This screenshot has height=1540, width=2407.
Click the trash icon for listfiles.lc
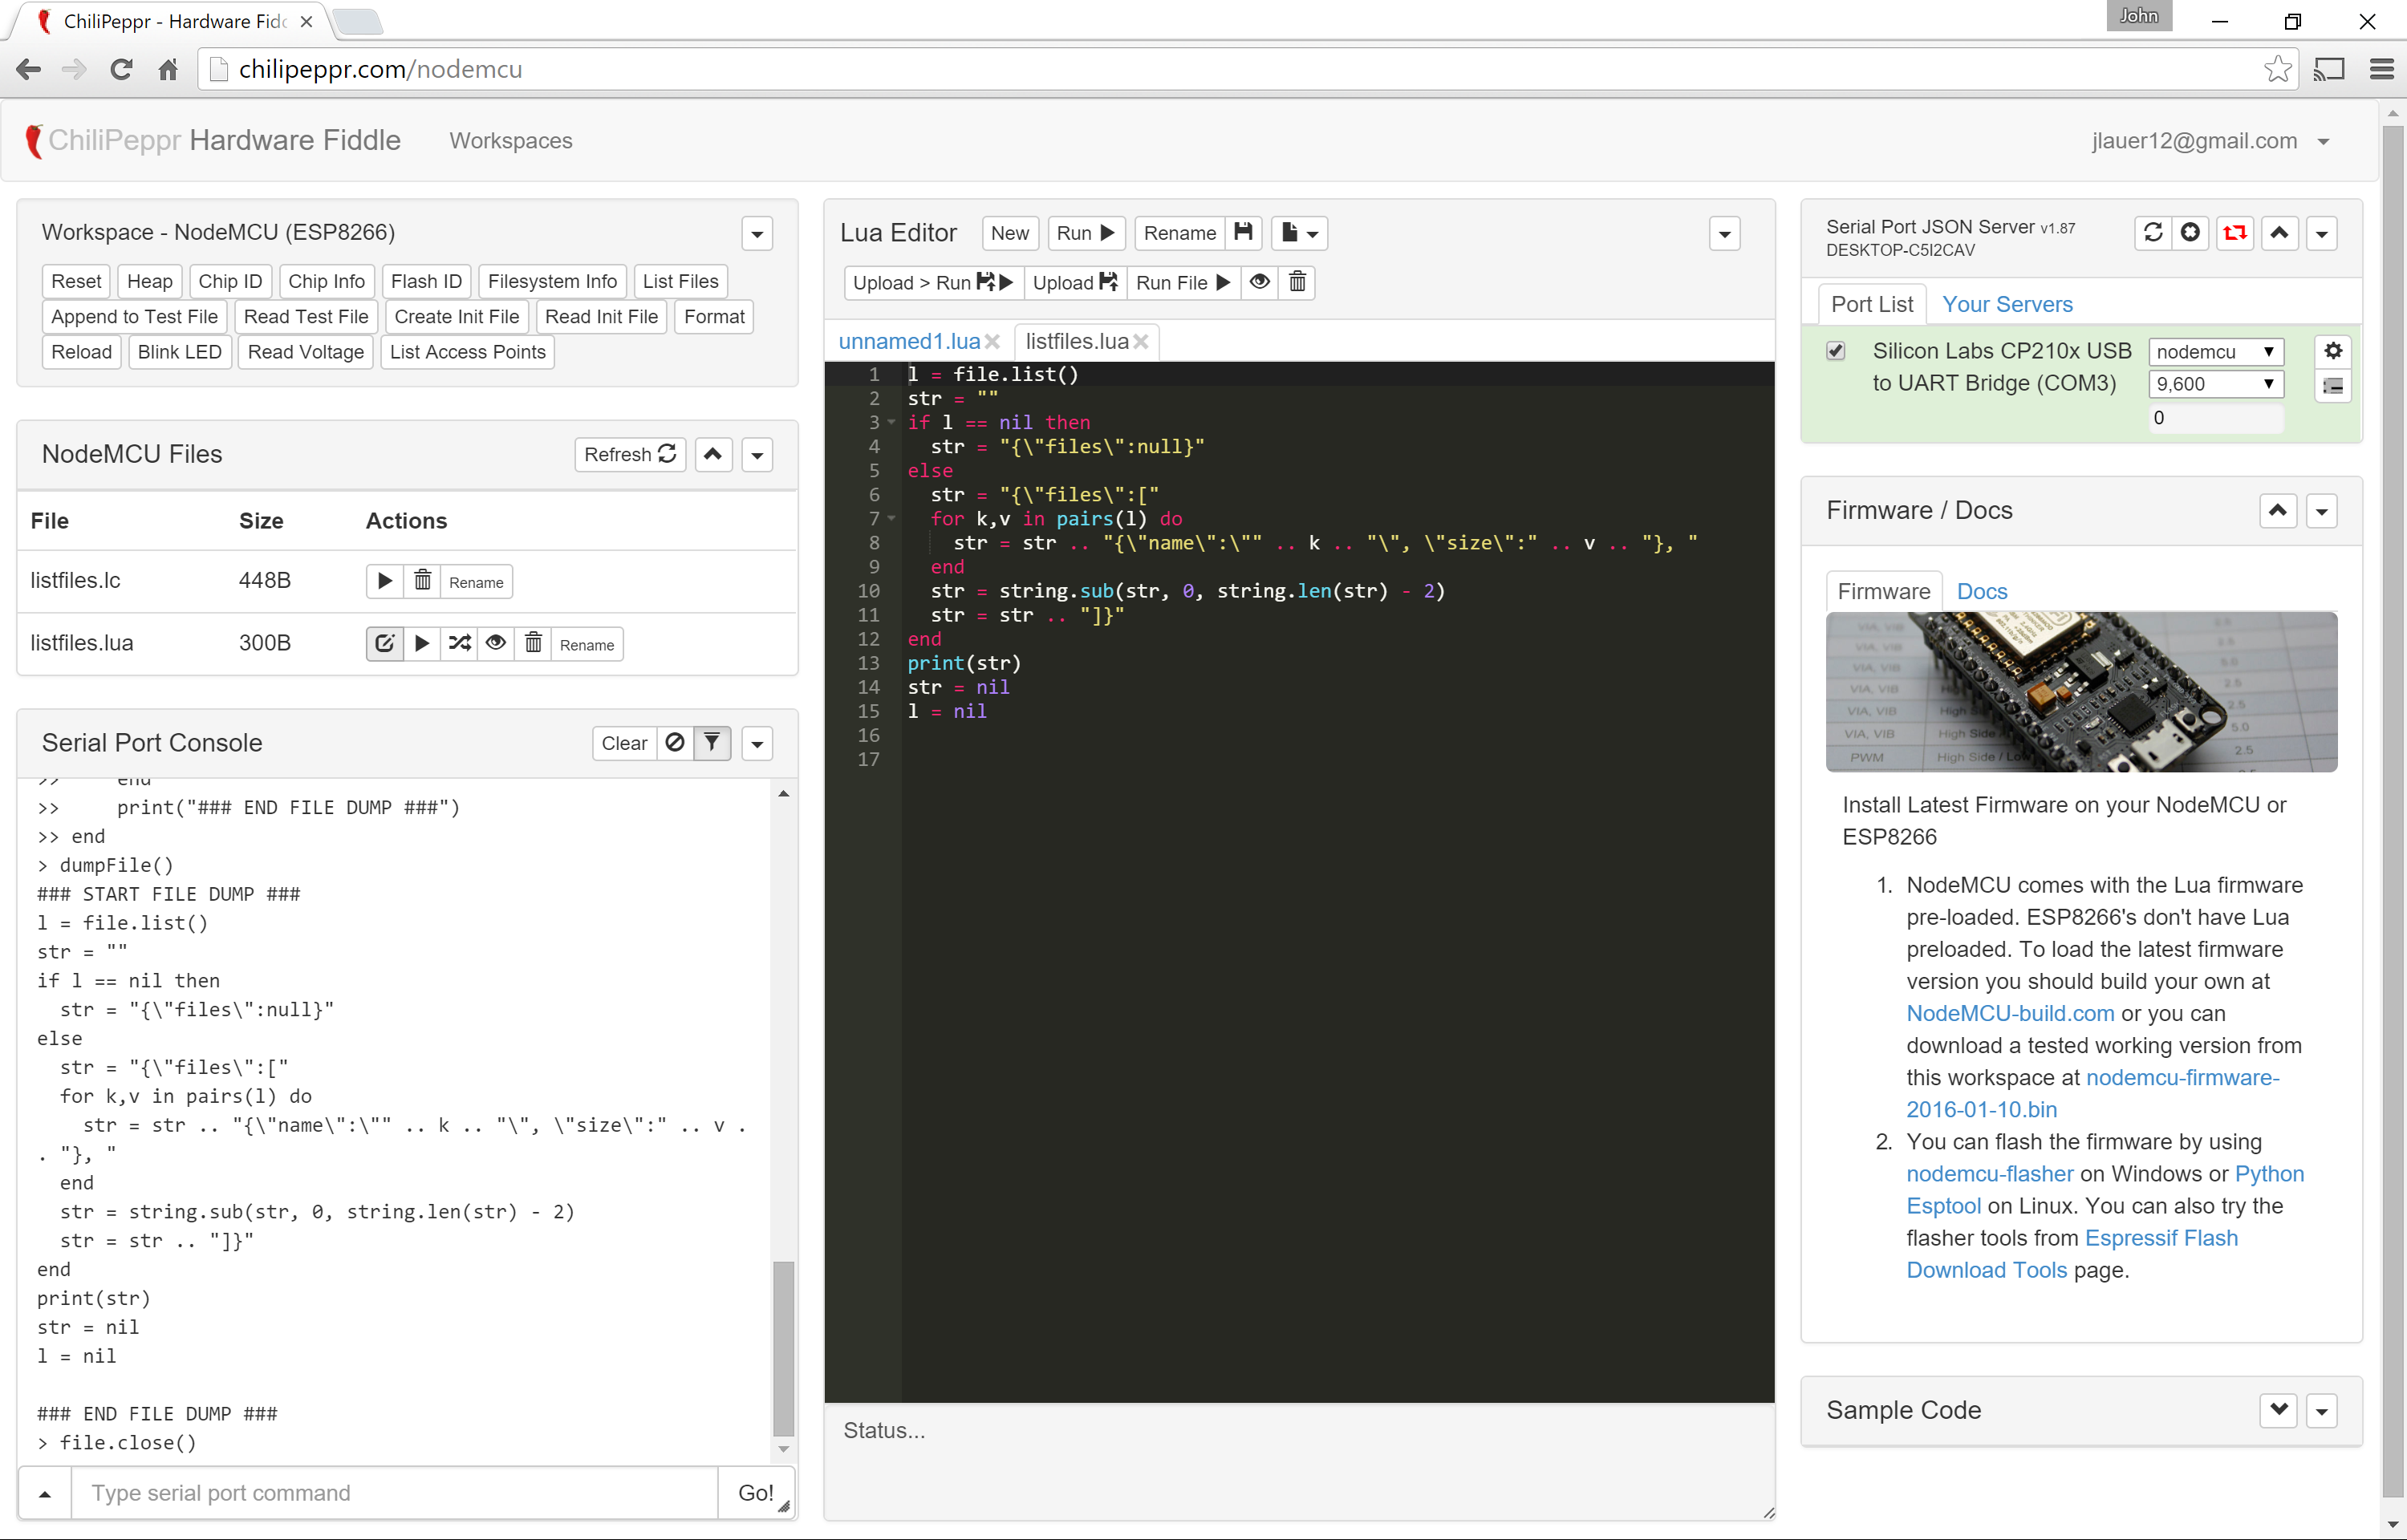pyautogui.click(x=422, y=581)
